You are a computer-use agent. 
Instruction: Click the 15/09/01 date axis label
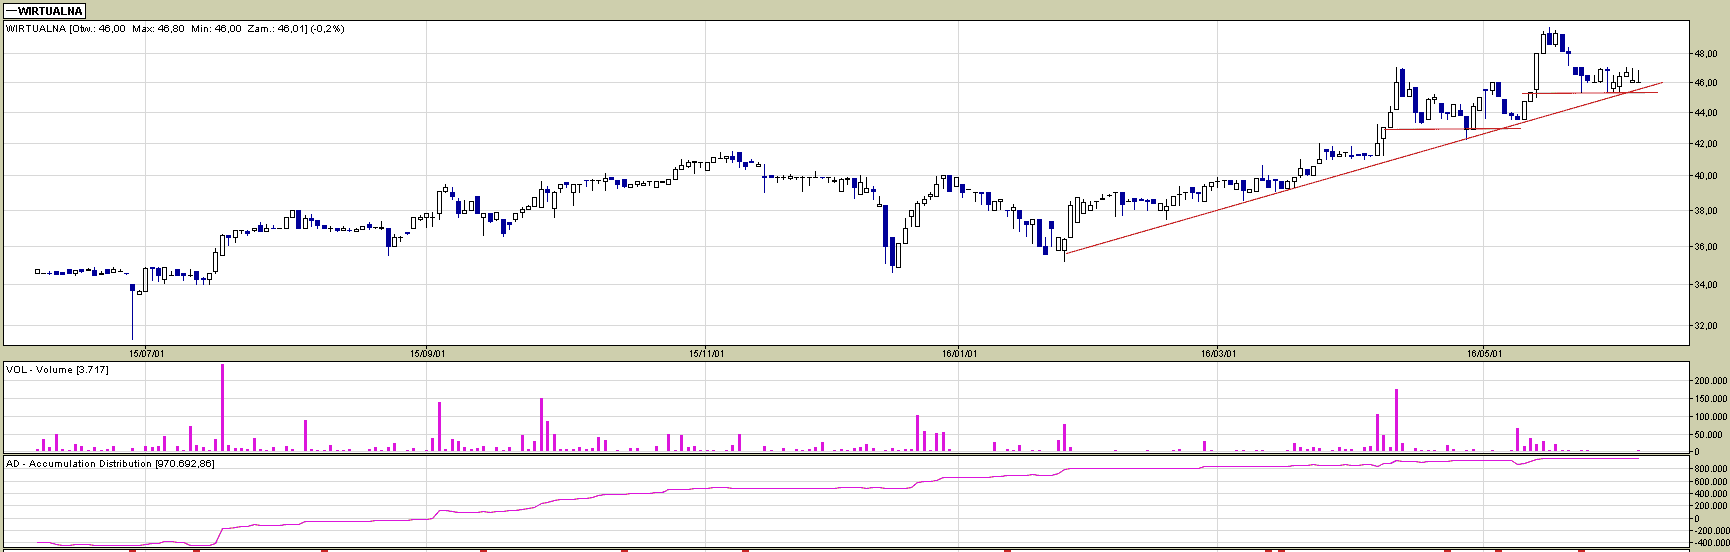click(427, 353)
